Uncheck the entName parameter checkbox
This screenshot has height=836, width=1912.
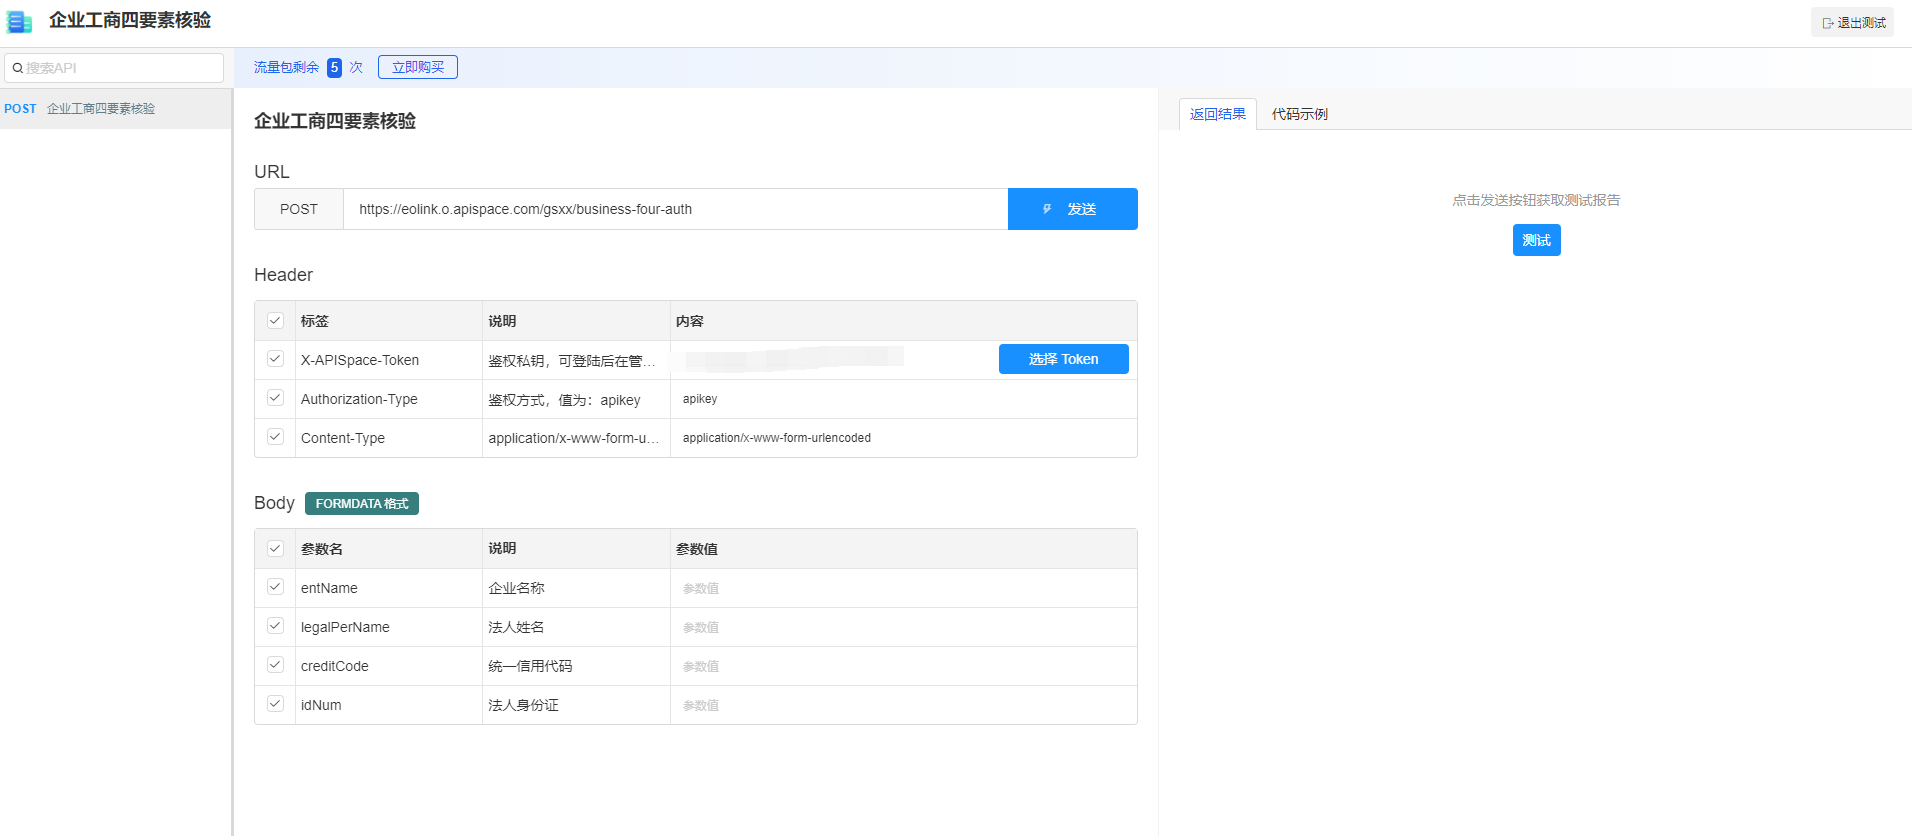click(275, 587)
